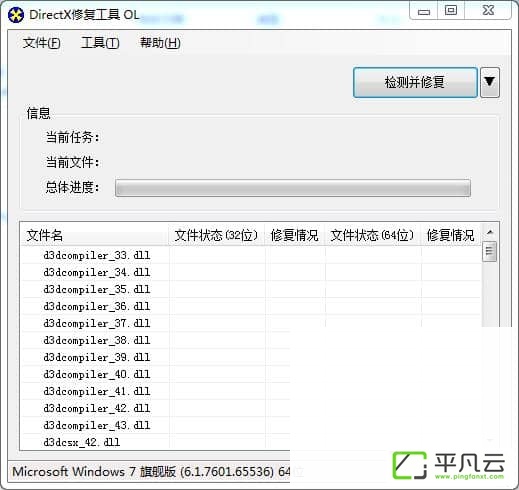
Task: Click the 当前文件 label
Action: coord(72,162)
